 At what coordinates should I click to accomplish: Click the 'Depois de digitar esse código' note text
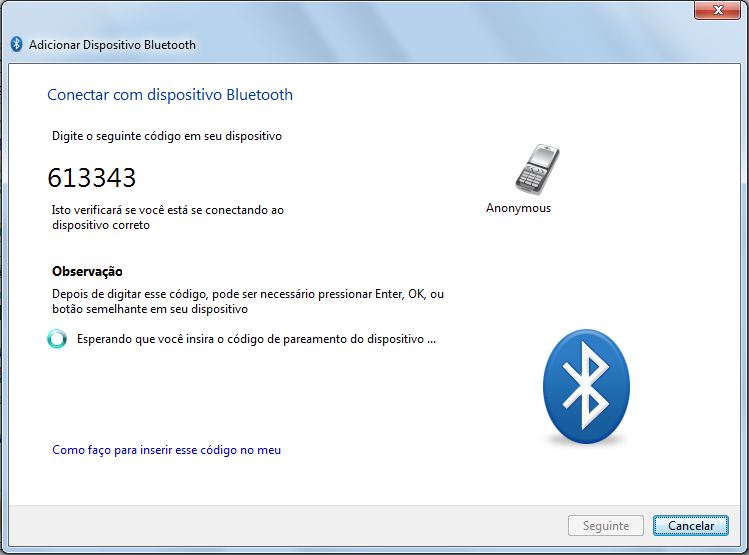point(248,301)
